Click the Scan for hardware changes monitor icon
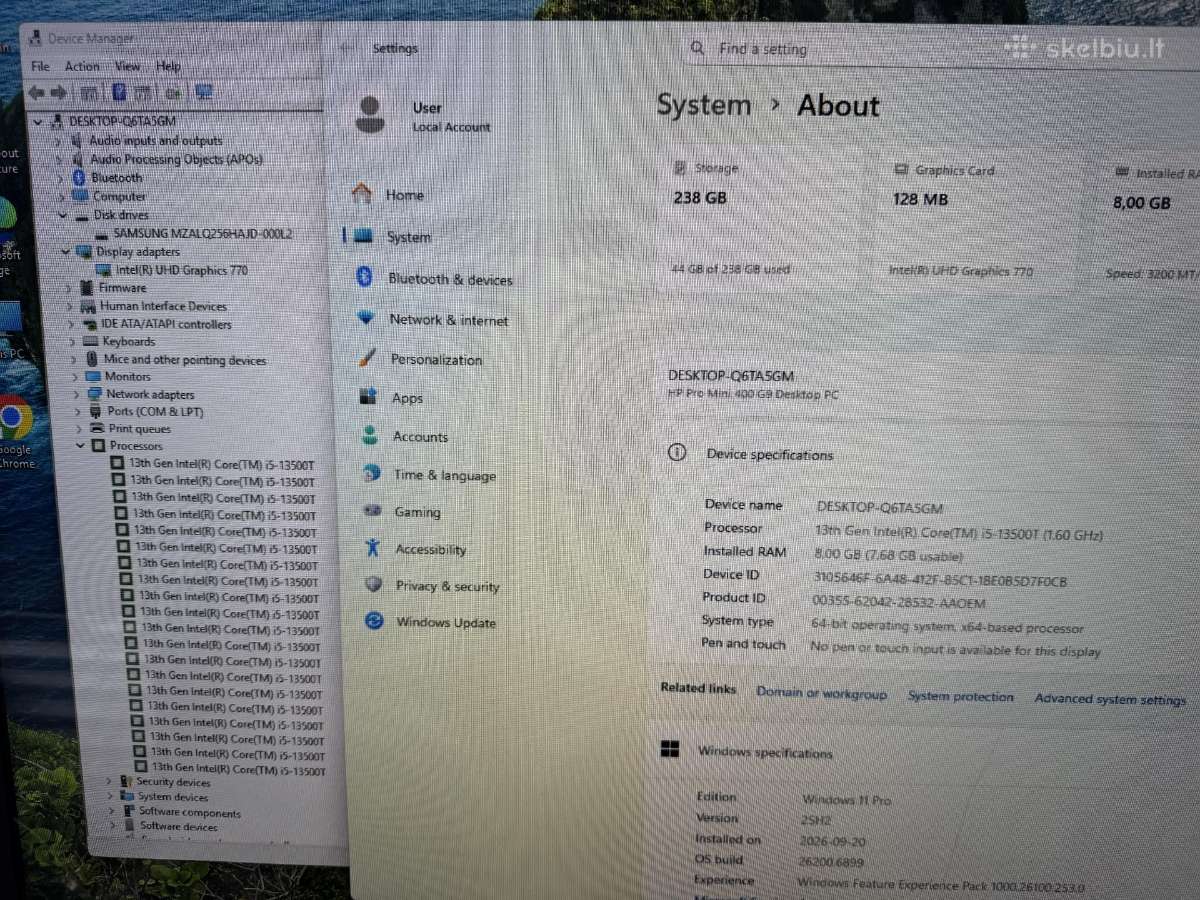The height and width of the screenshot is (900, 1200). [x=204, y=92]
